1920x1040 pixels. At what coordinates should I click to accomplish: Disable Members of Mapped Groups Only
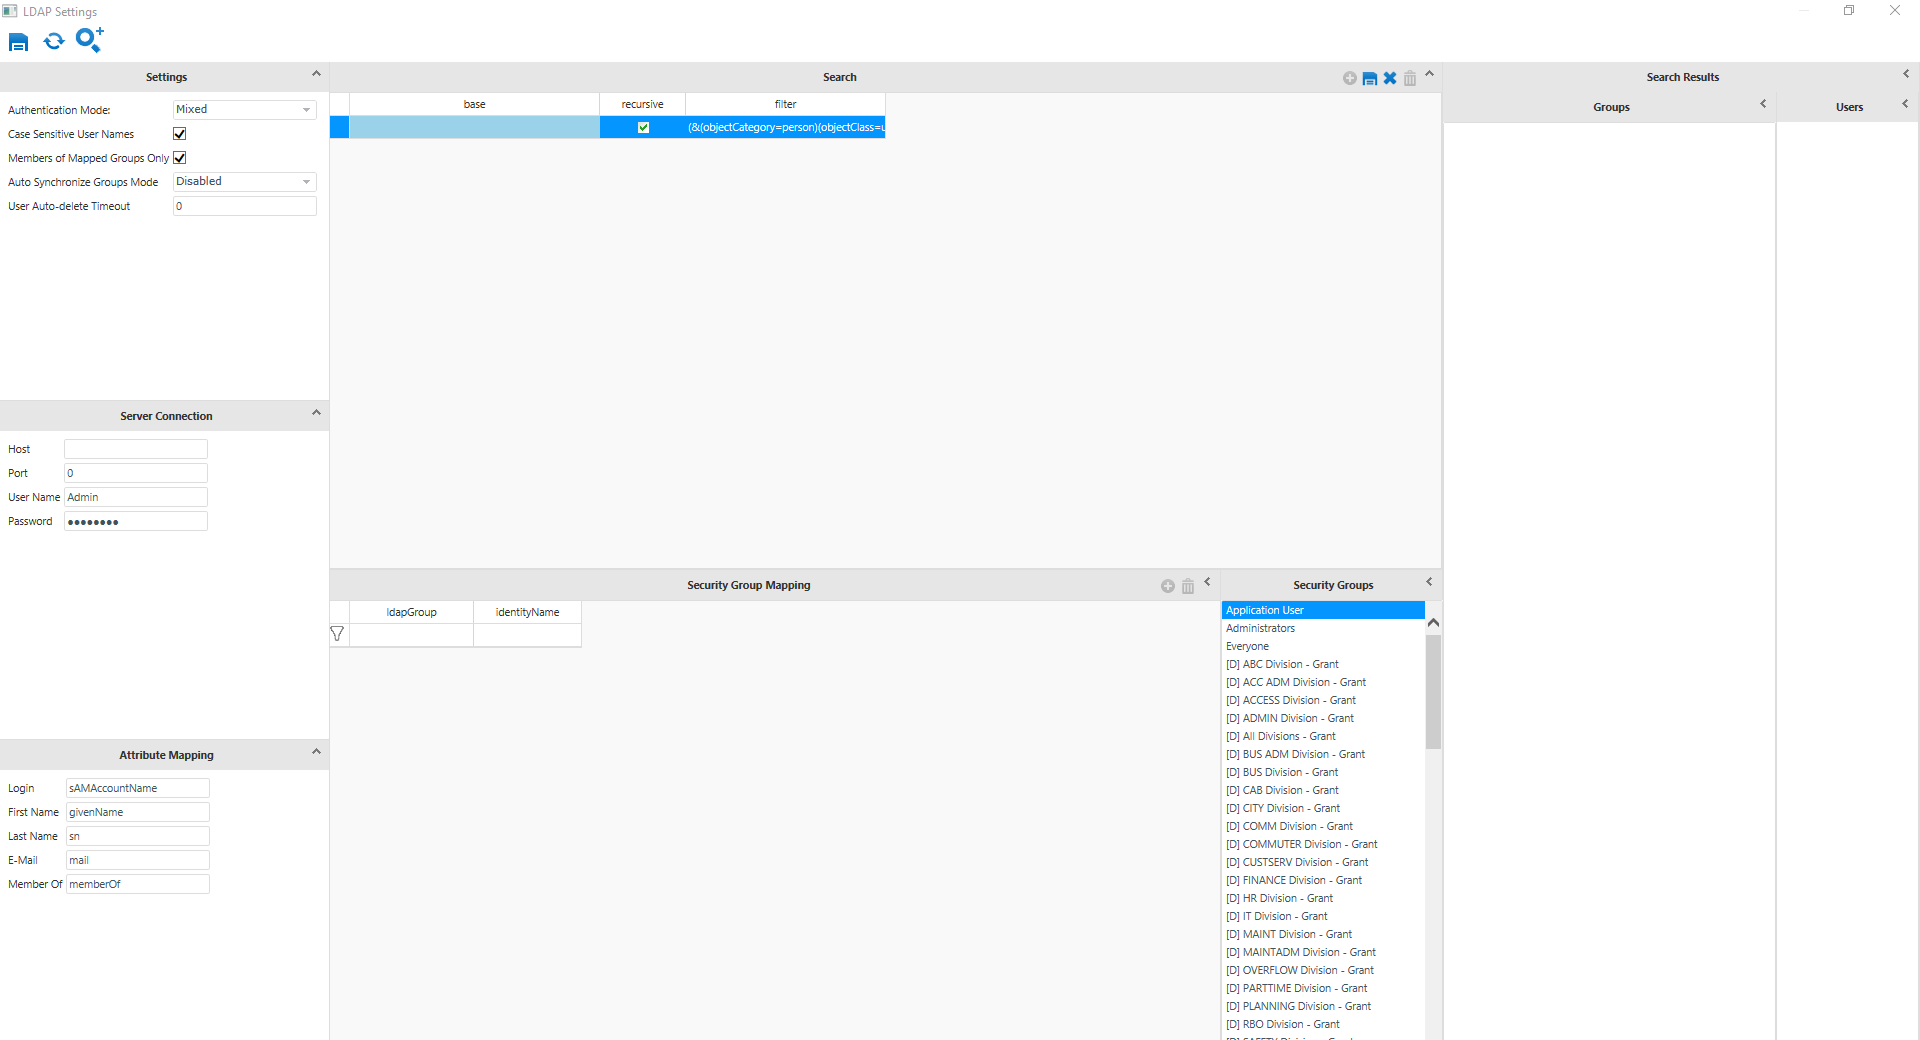point(179,157)
